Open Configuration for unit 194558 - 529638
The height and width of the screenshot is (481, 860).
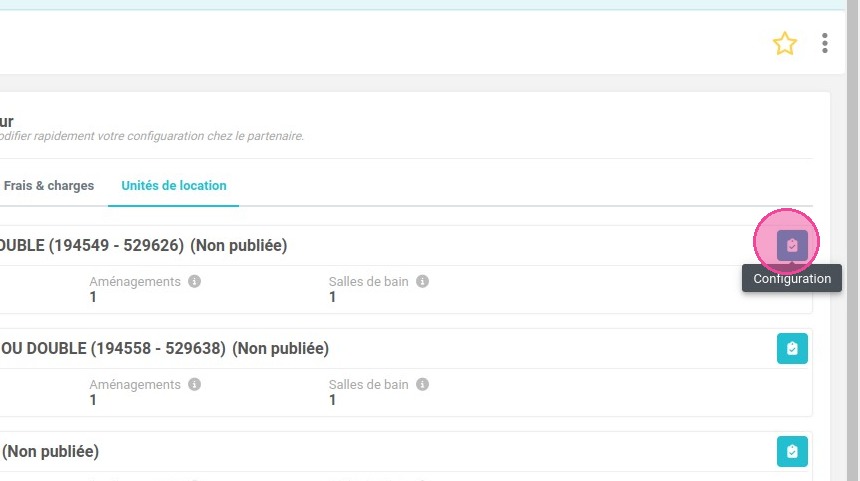tap(792, 348)
